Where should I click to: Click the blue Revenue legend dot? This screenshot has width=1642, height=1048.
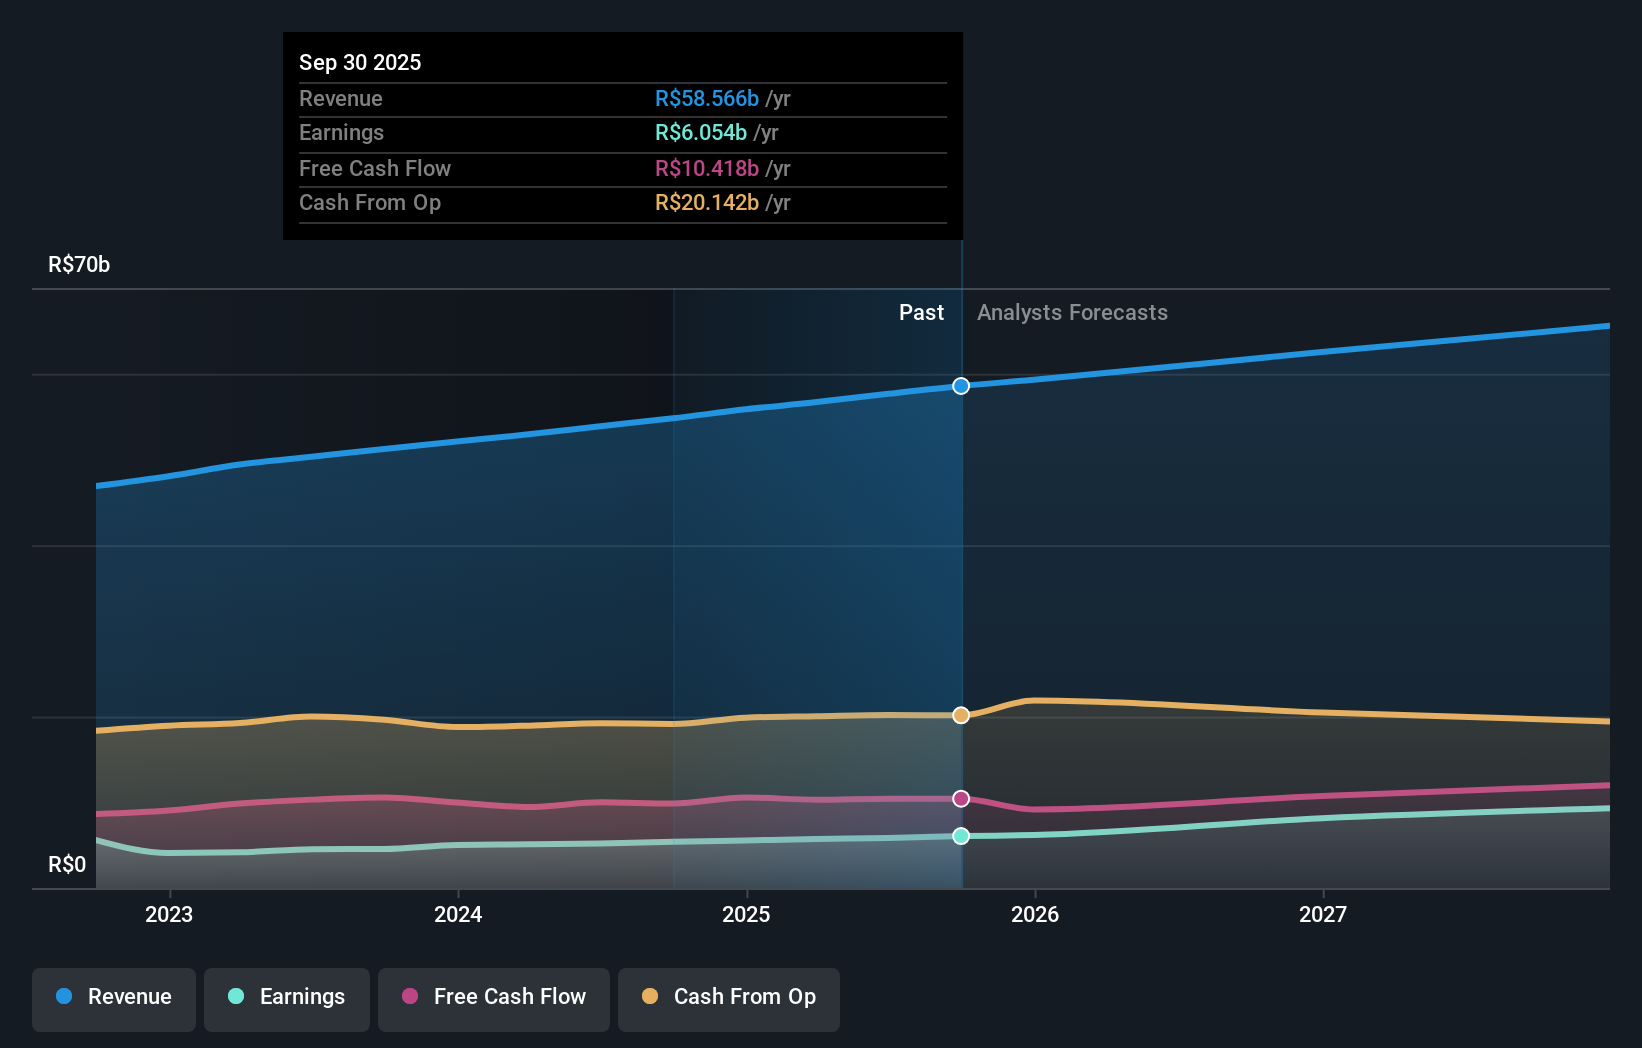click(x=62, y=997)
